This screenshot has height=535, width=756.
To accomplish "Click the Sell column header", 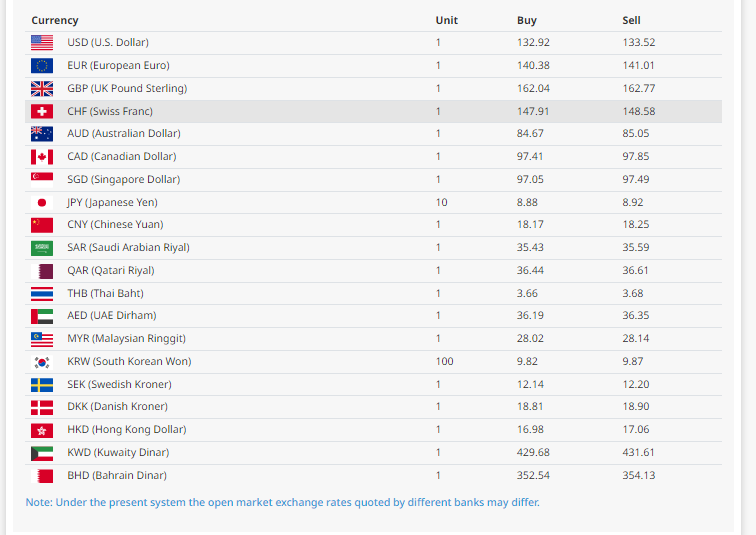I will tap(630, 20).
